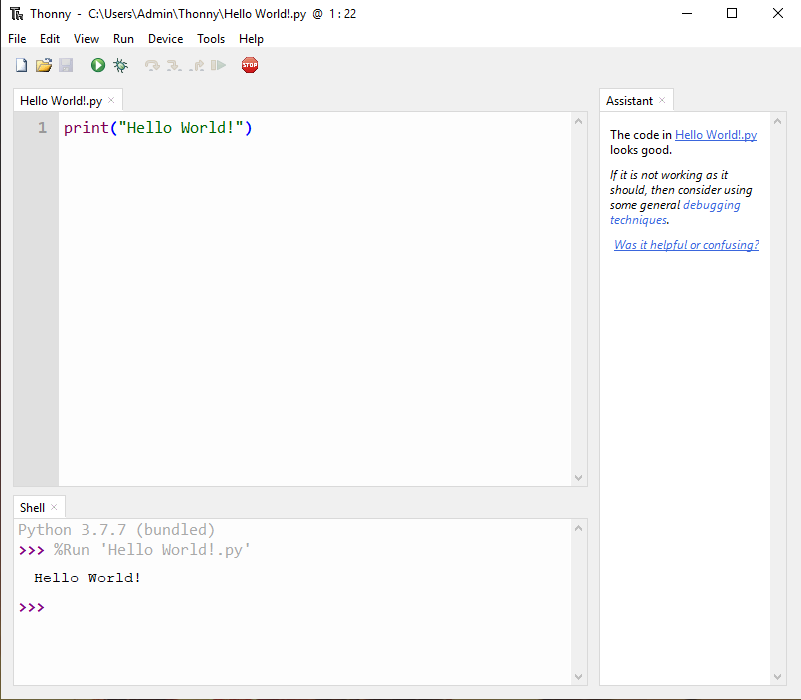Click the editor scrollbar down arrow

578,478
